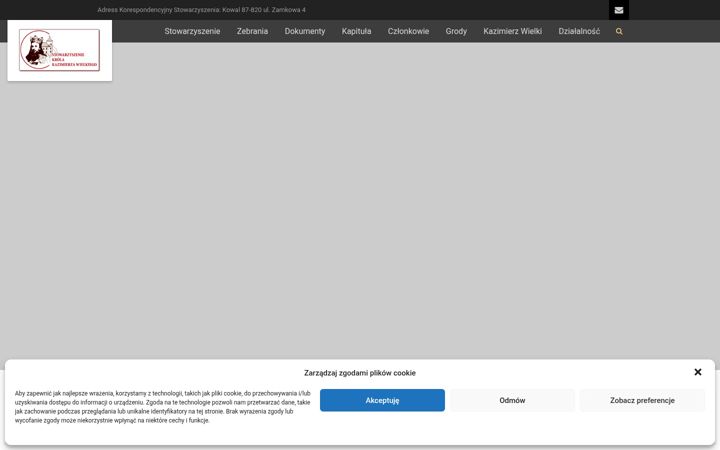Open the Kapituła menu item
The height and width of the screenshot is (450, 720).
[x=356, y=31]
